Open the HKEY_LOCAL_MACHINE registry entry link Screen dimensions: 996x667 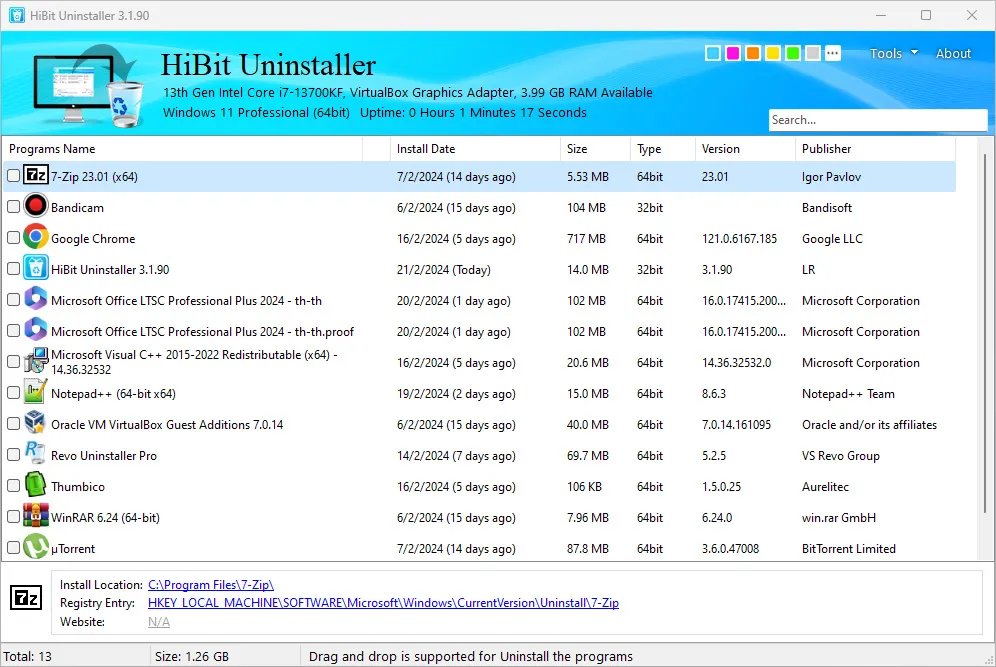[383, 603]
